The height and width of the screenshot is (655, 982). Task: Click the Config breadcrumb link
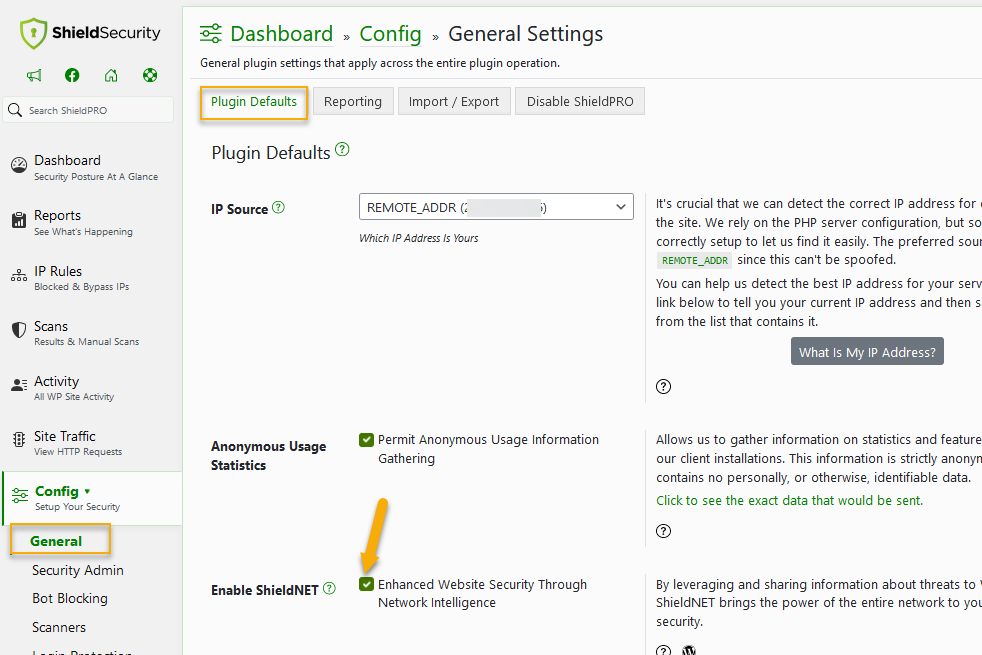[390, 34]
